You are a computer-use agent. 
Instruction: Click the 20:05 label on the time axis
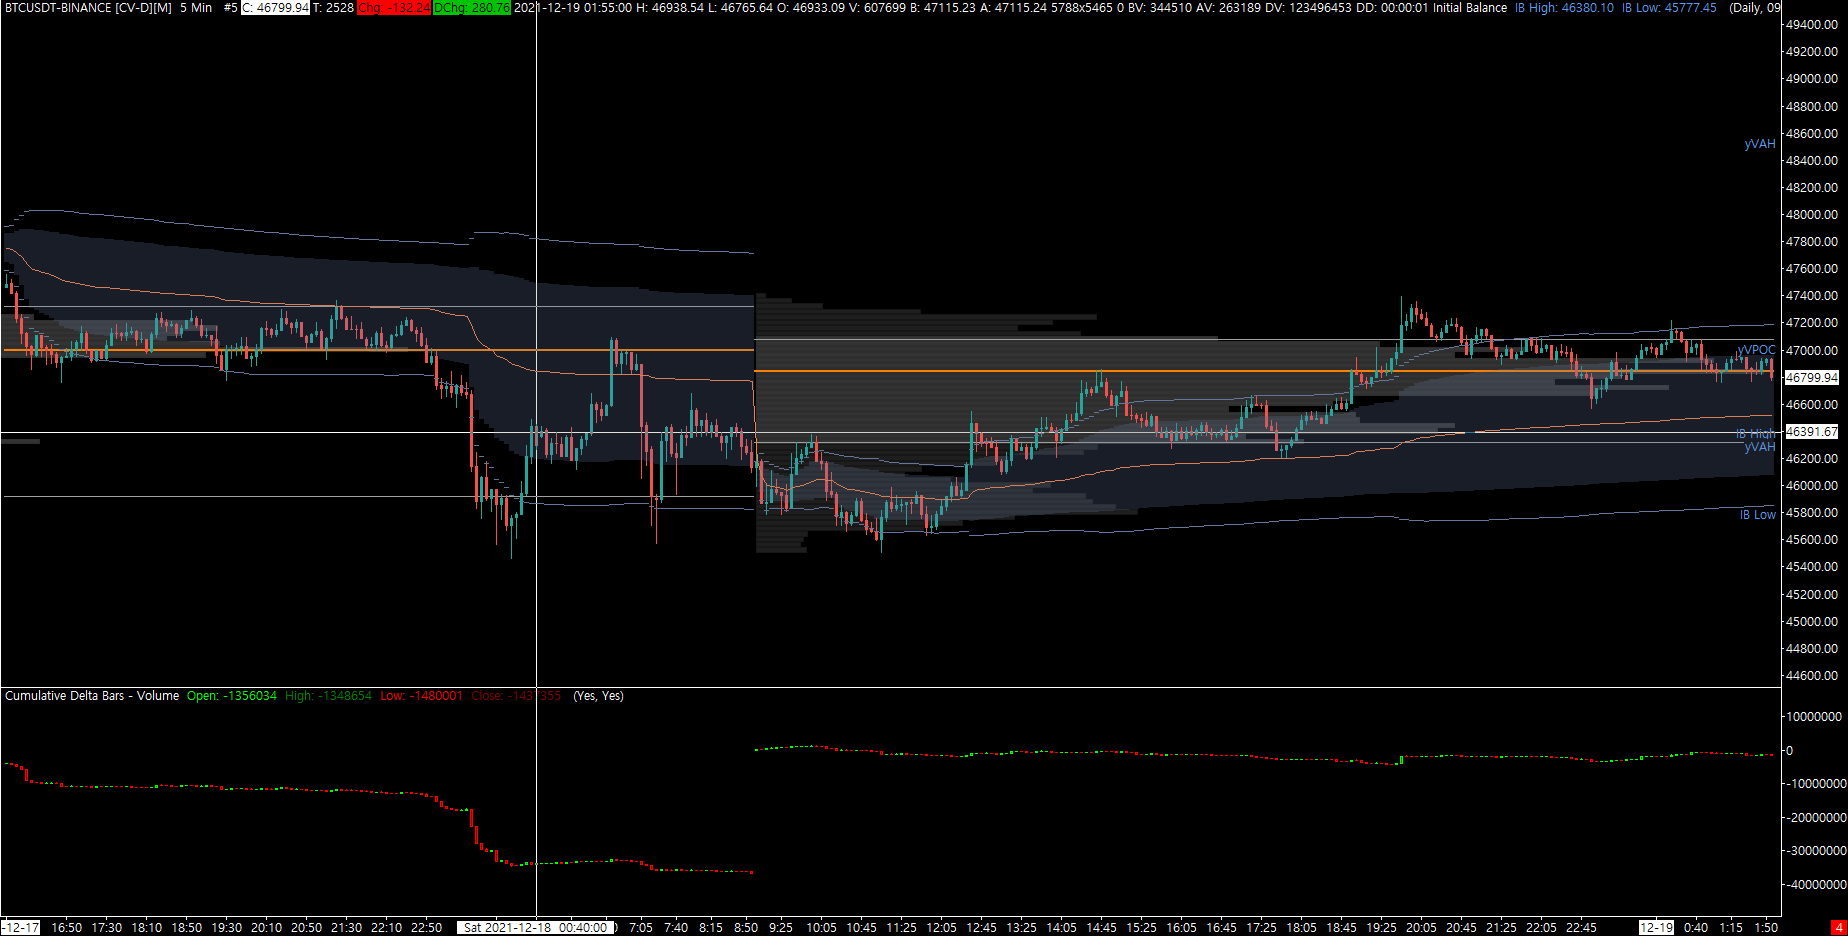pyautogui.click(x=1421, y=928)
